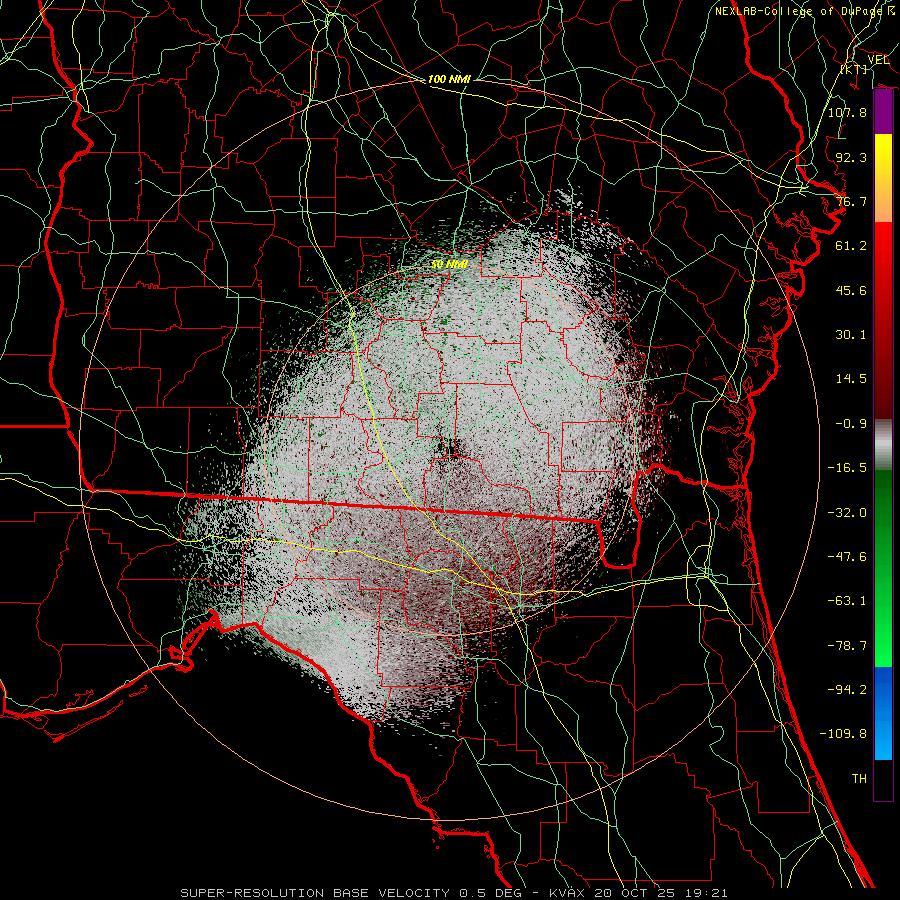Click the [KT] units label

tap(854, 69)
